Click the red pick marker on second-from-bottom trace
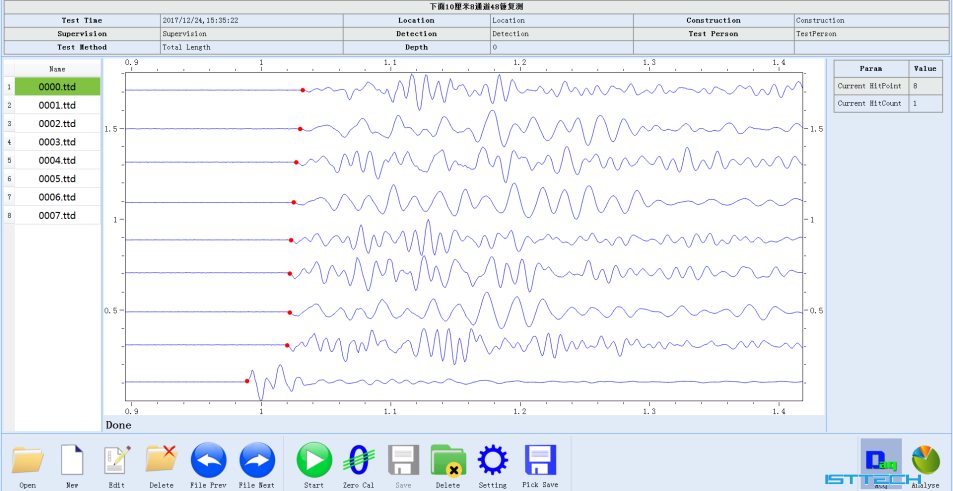Image resolution: width=953 pixels, height=491 pixels. 287,345
